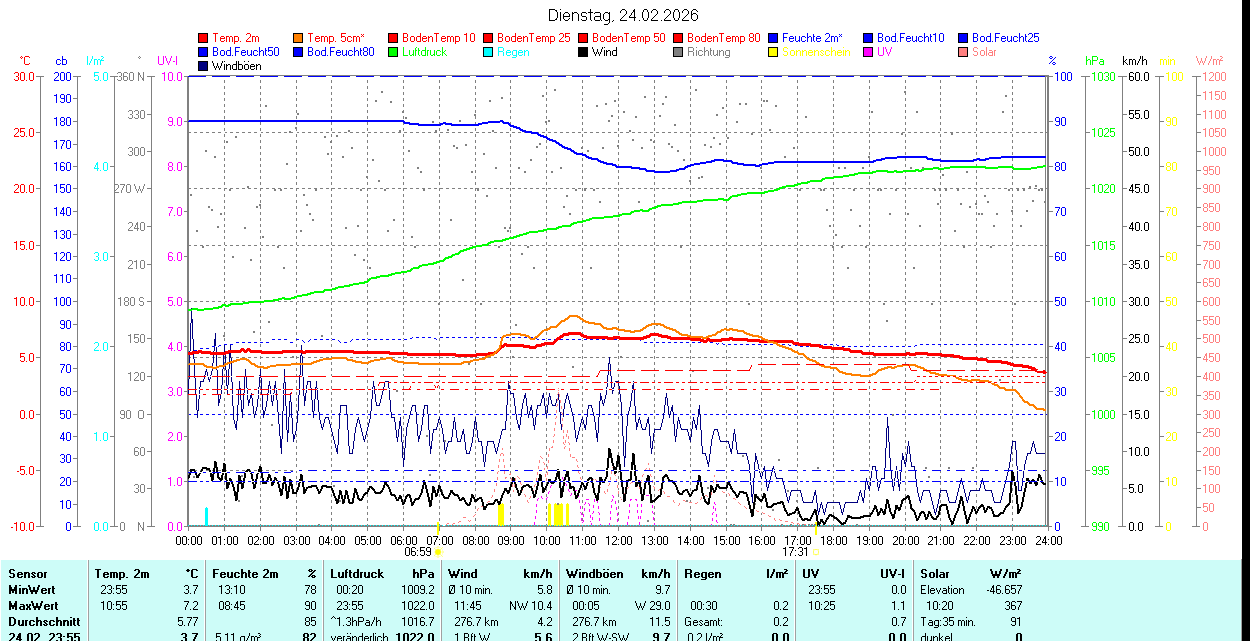This screenshot has width=1250, height=641.
Task: Click the '12:00' time axis label
Action: click(619, 540)
